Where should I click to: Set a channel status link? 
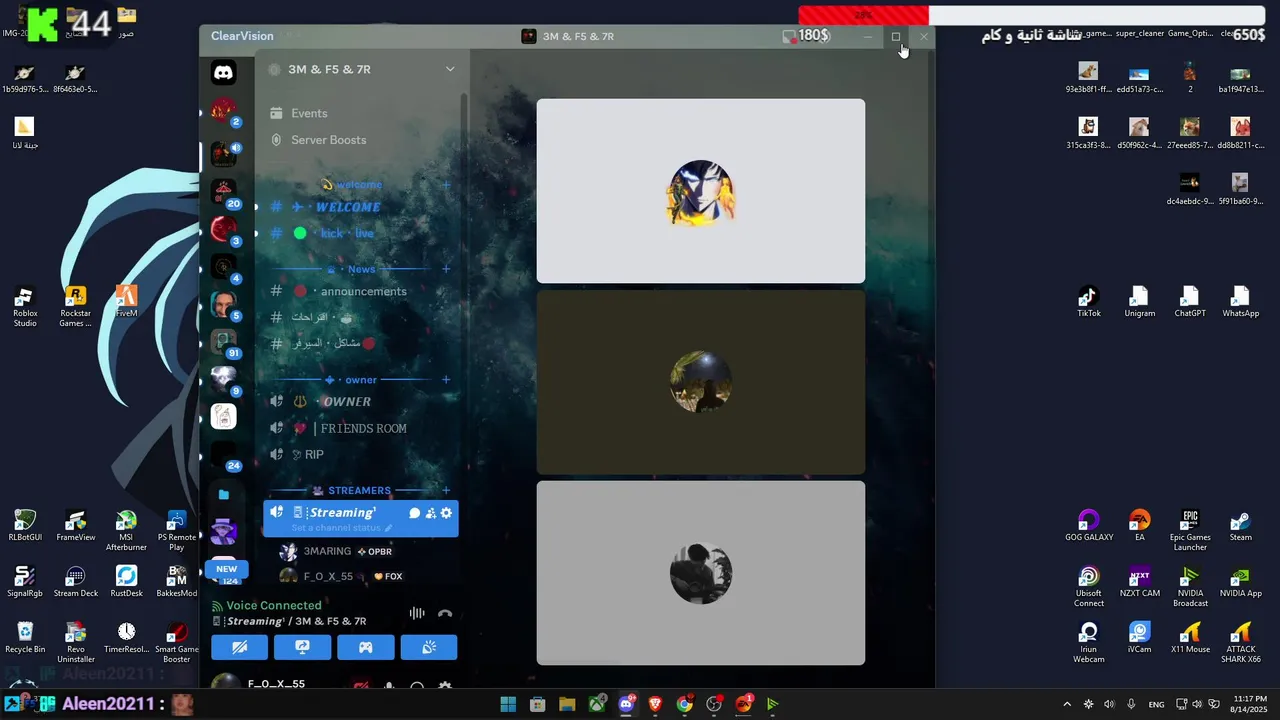[342, 528]
